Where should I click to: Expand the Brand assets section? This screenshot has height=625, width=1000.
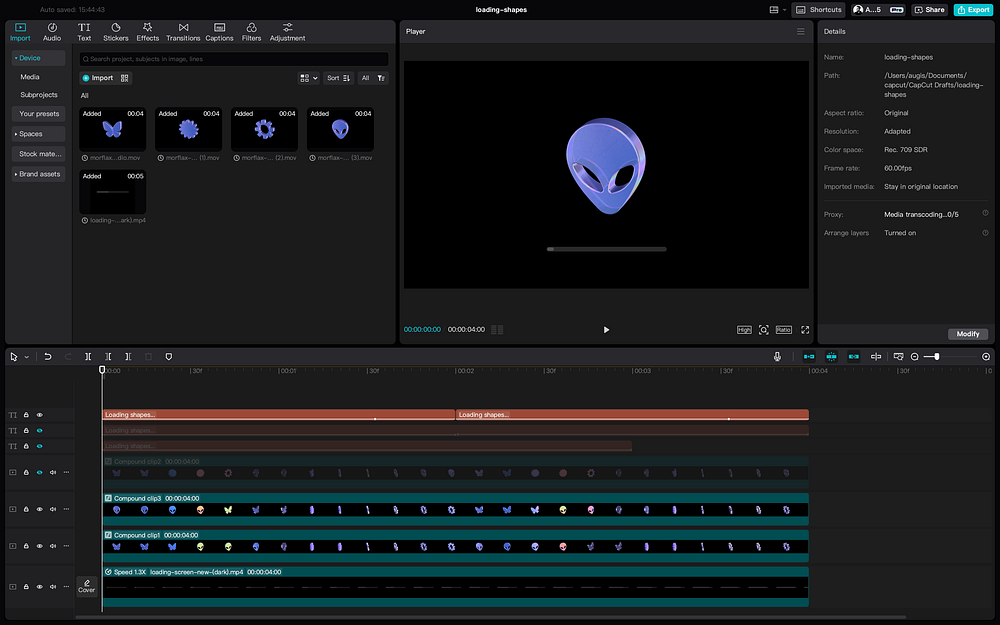pyautogui.click(x=38, y=174)
